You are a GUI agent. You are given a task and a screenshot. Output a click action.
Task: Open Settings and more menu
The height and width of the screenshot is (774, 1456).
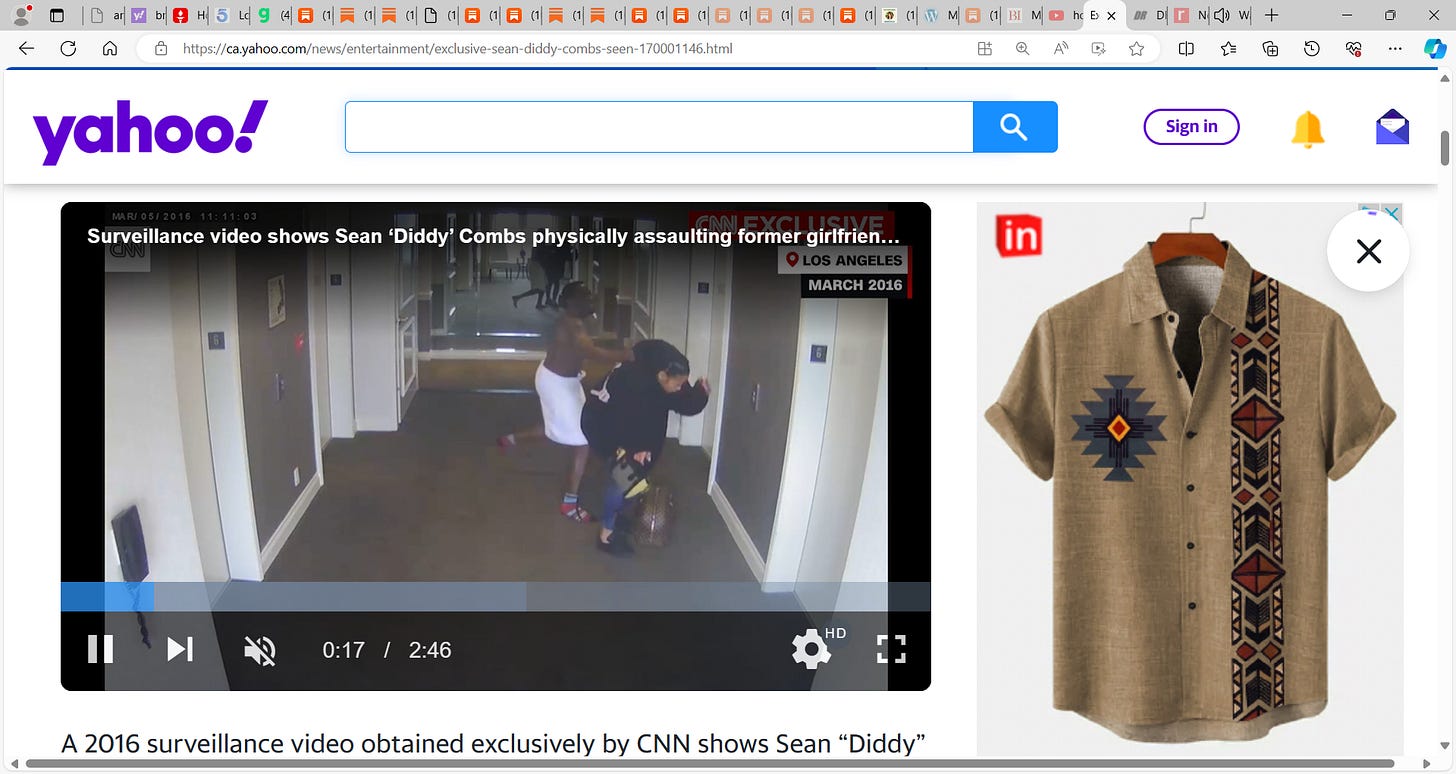click(x=1395, y=48)
